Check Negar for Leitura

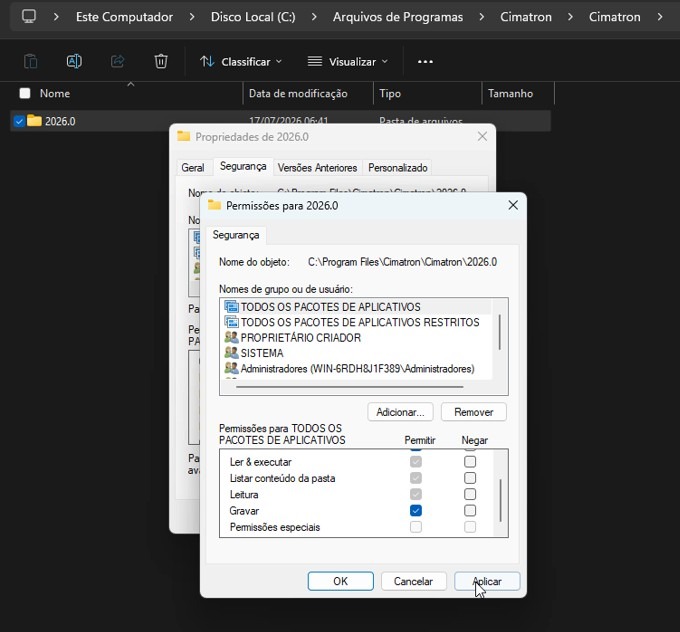(470, 494)
